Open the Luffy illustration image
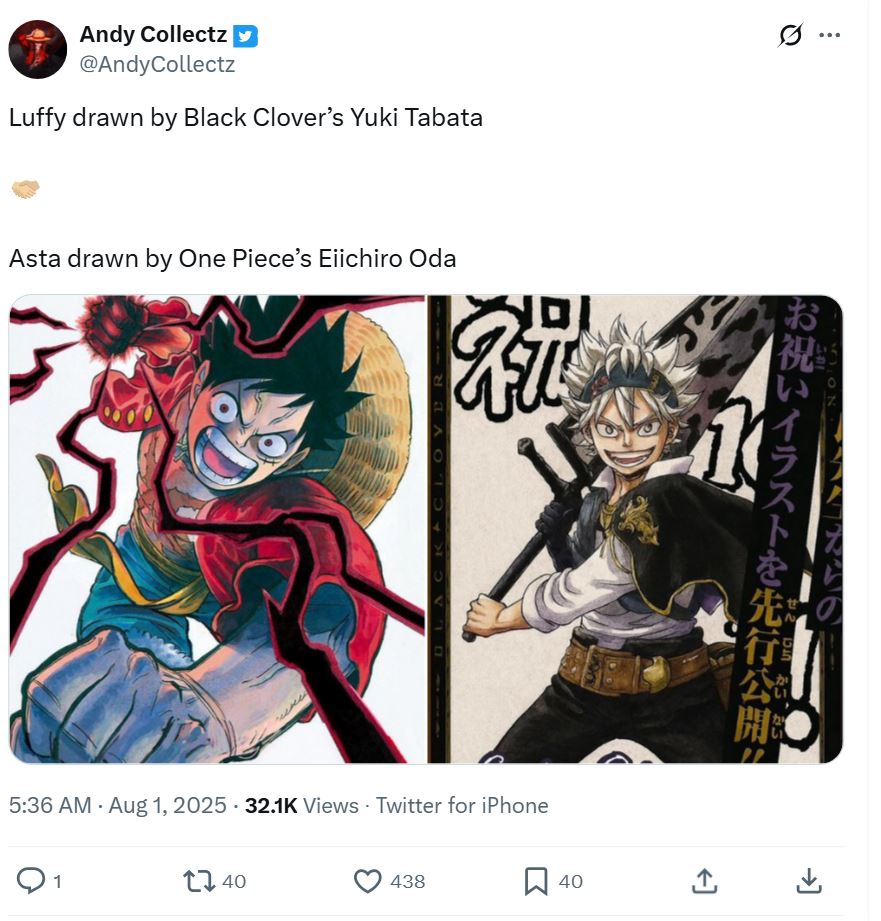 [217, 529]
